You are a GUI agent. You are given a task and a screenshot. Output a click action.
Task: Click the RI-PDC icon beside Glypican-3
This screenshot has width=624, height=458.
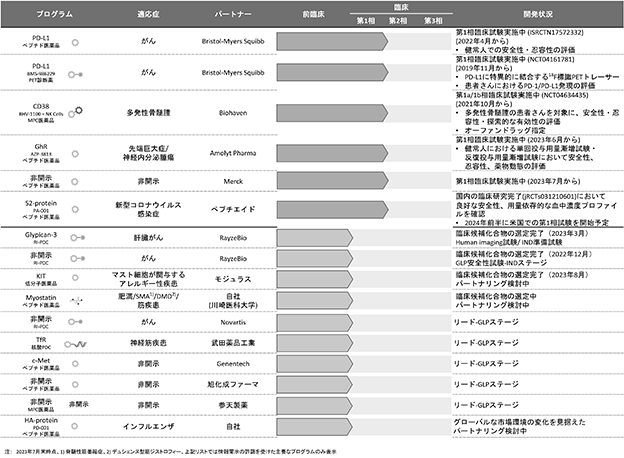(78, 238)
